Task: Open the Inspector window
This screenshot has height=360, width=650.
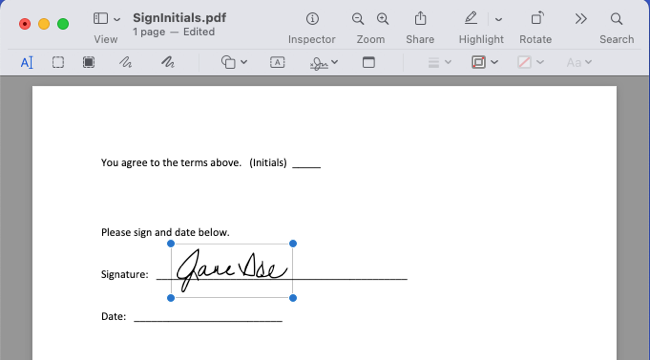Action: coord(312,19)
